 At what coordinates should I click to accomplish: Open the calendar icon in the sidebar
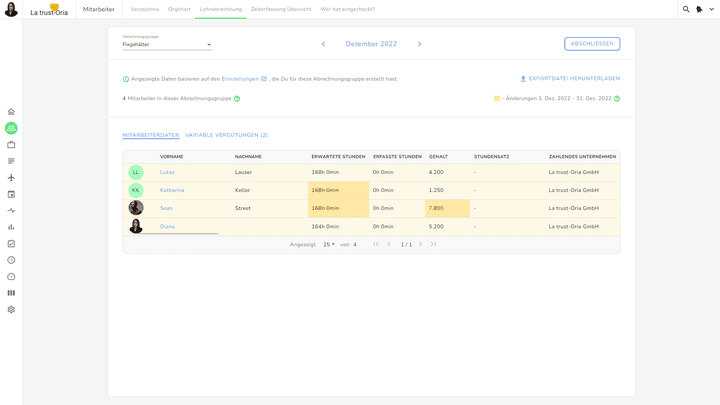click(x=11, y=194)
